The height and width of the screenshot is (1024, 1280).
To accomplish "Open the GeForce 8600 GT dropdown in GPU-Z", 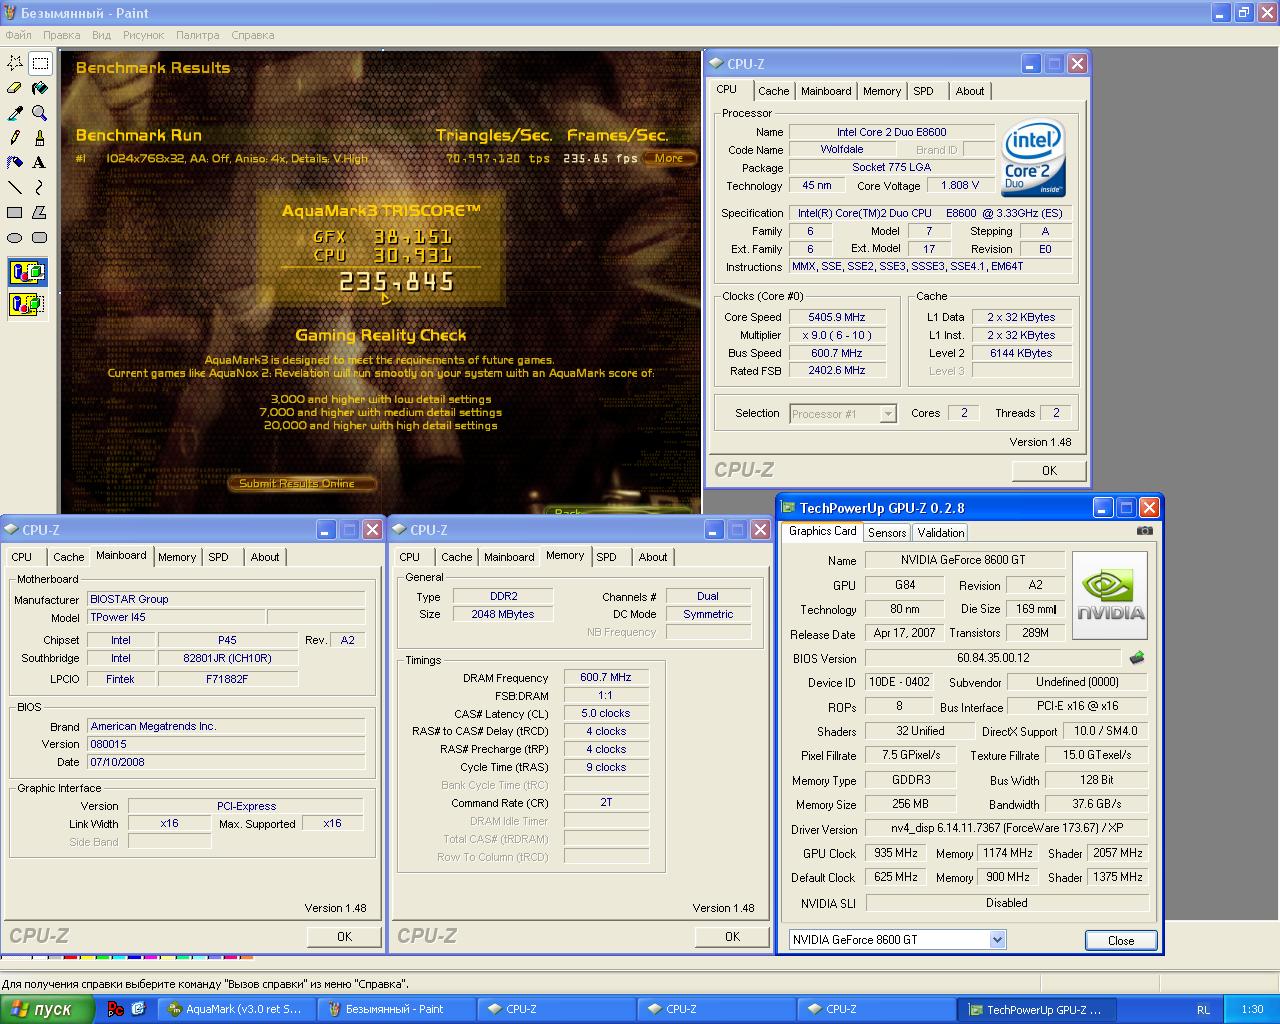I will coord(996,939).
